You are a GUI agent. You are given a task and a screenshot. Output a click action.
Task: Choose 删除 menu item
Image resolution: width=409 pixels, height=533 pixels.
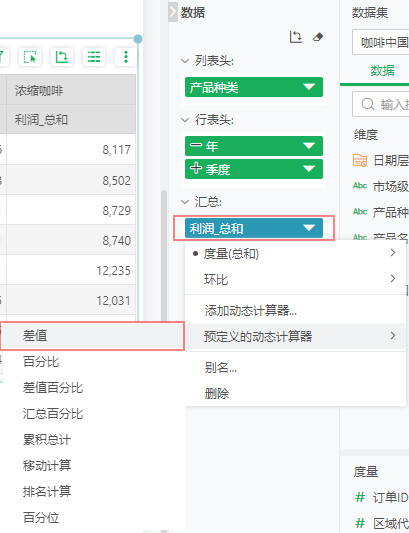(x=295, y=394)
